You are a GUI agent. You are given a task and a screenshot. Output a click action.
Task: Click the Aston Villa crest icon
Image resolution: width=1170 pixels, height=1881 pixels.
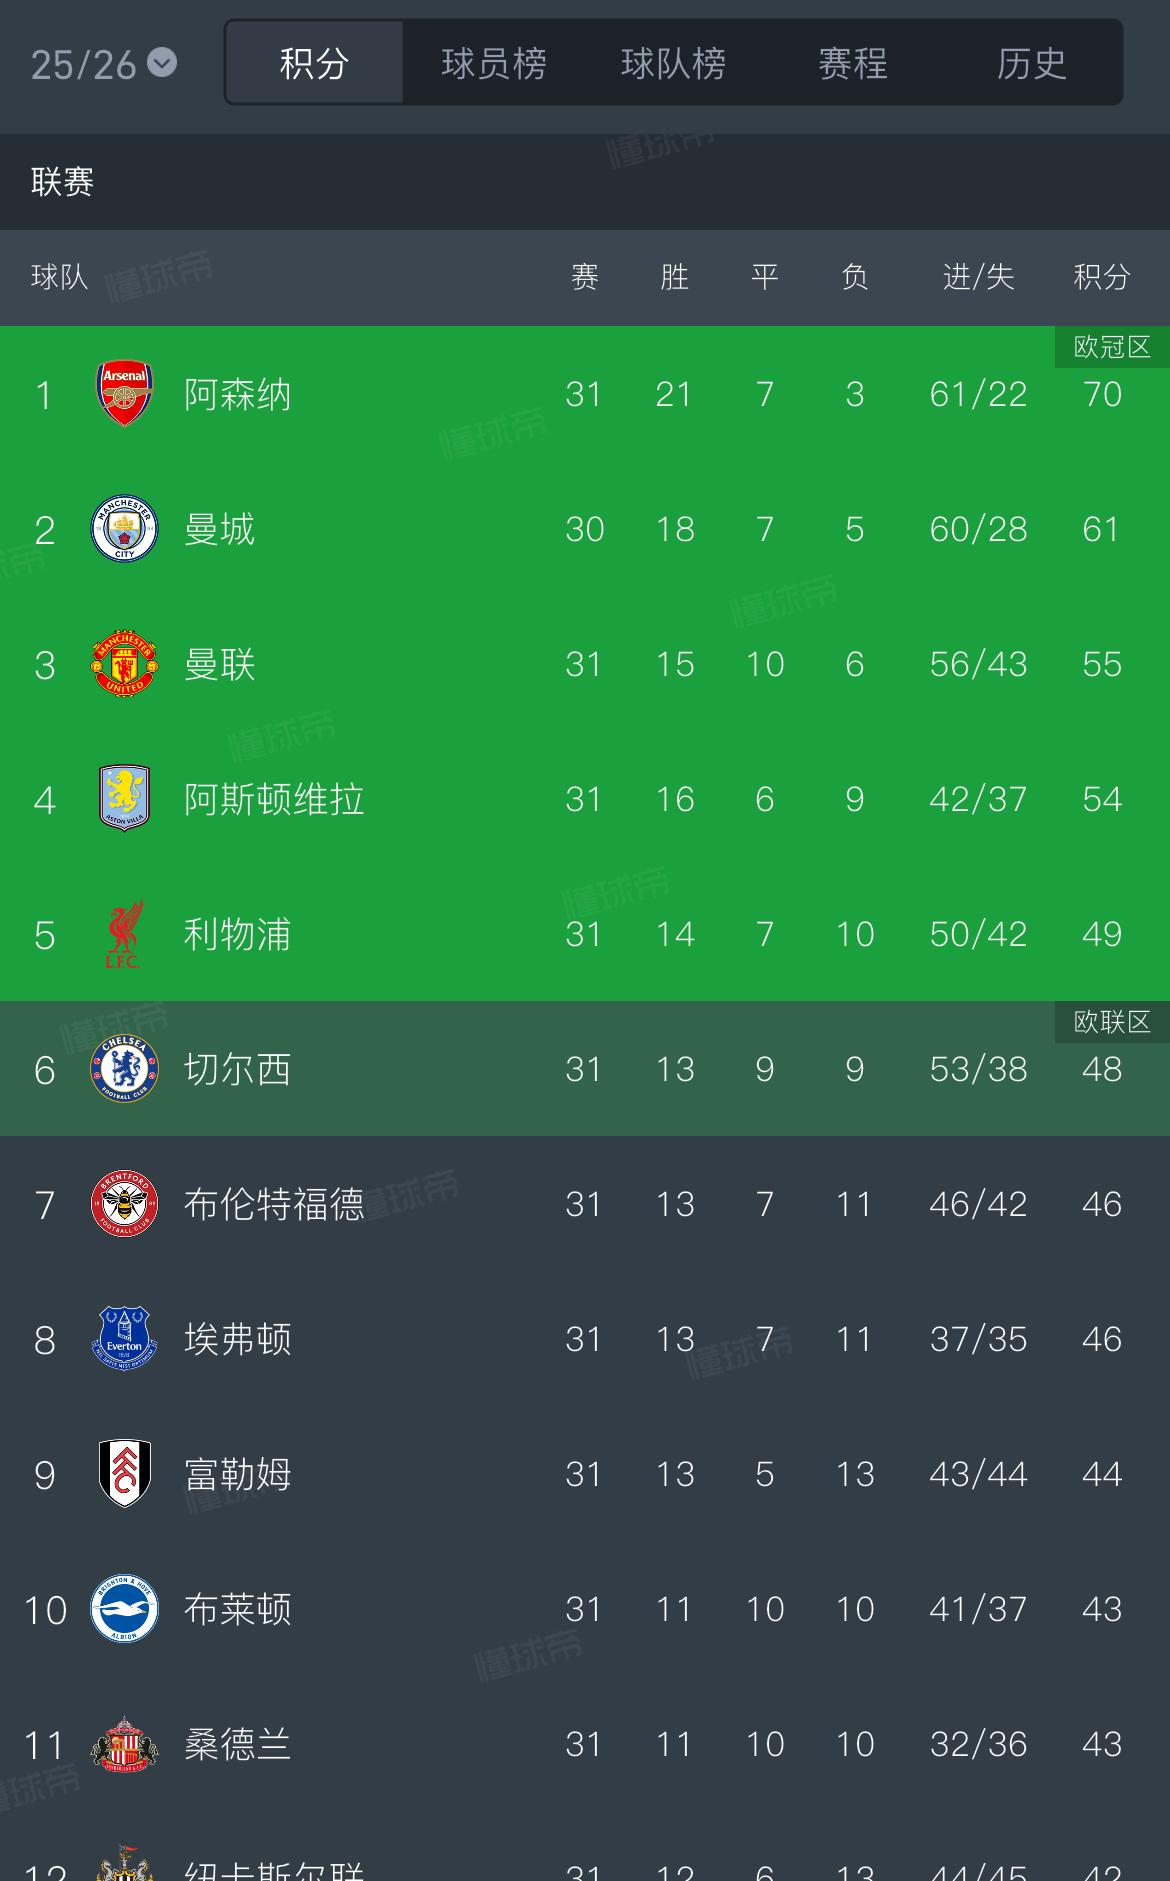pyautogui.click(x=124, y=799)
